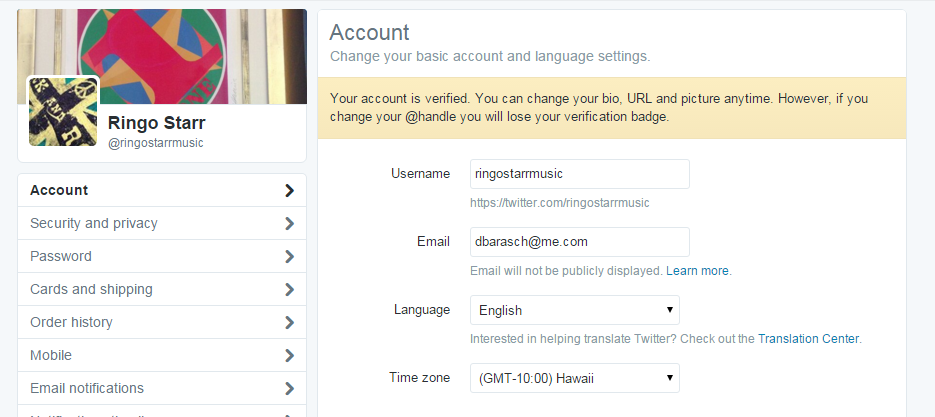This screenshot has height=417, width=935.
Task: Click the Order history arrow icon
Action: click(289, 322)
